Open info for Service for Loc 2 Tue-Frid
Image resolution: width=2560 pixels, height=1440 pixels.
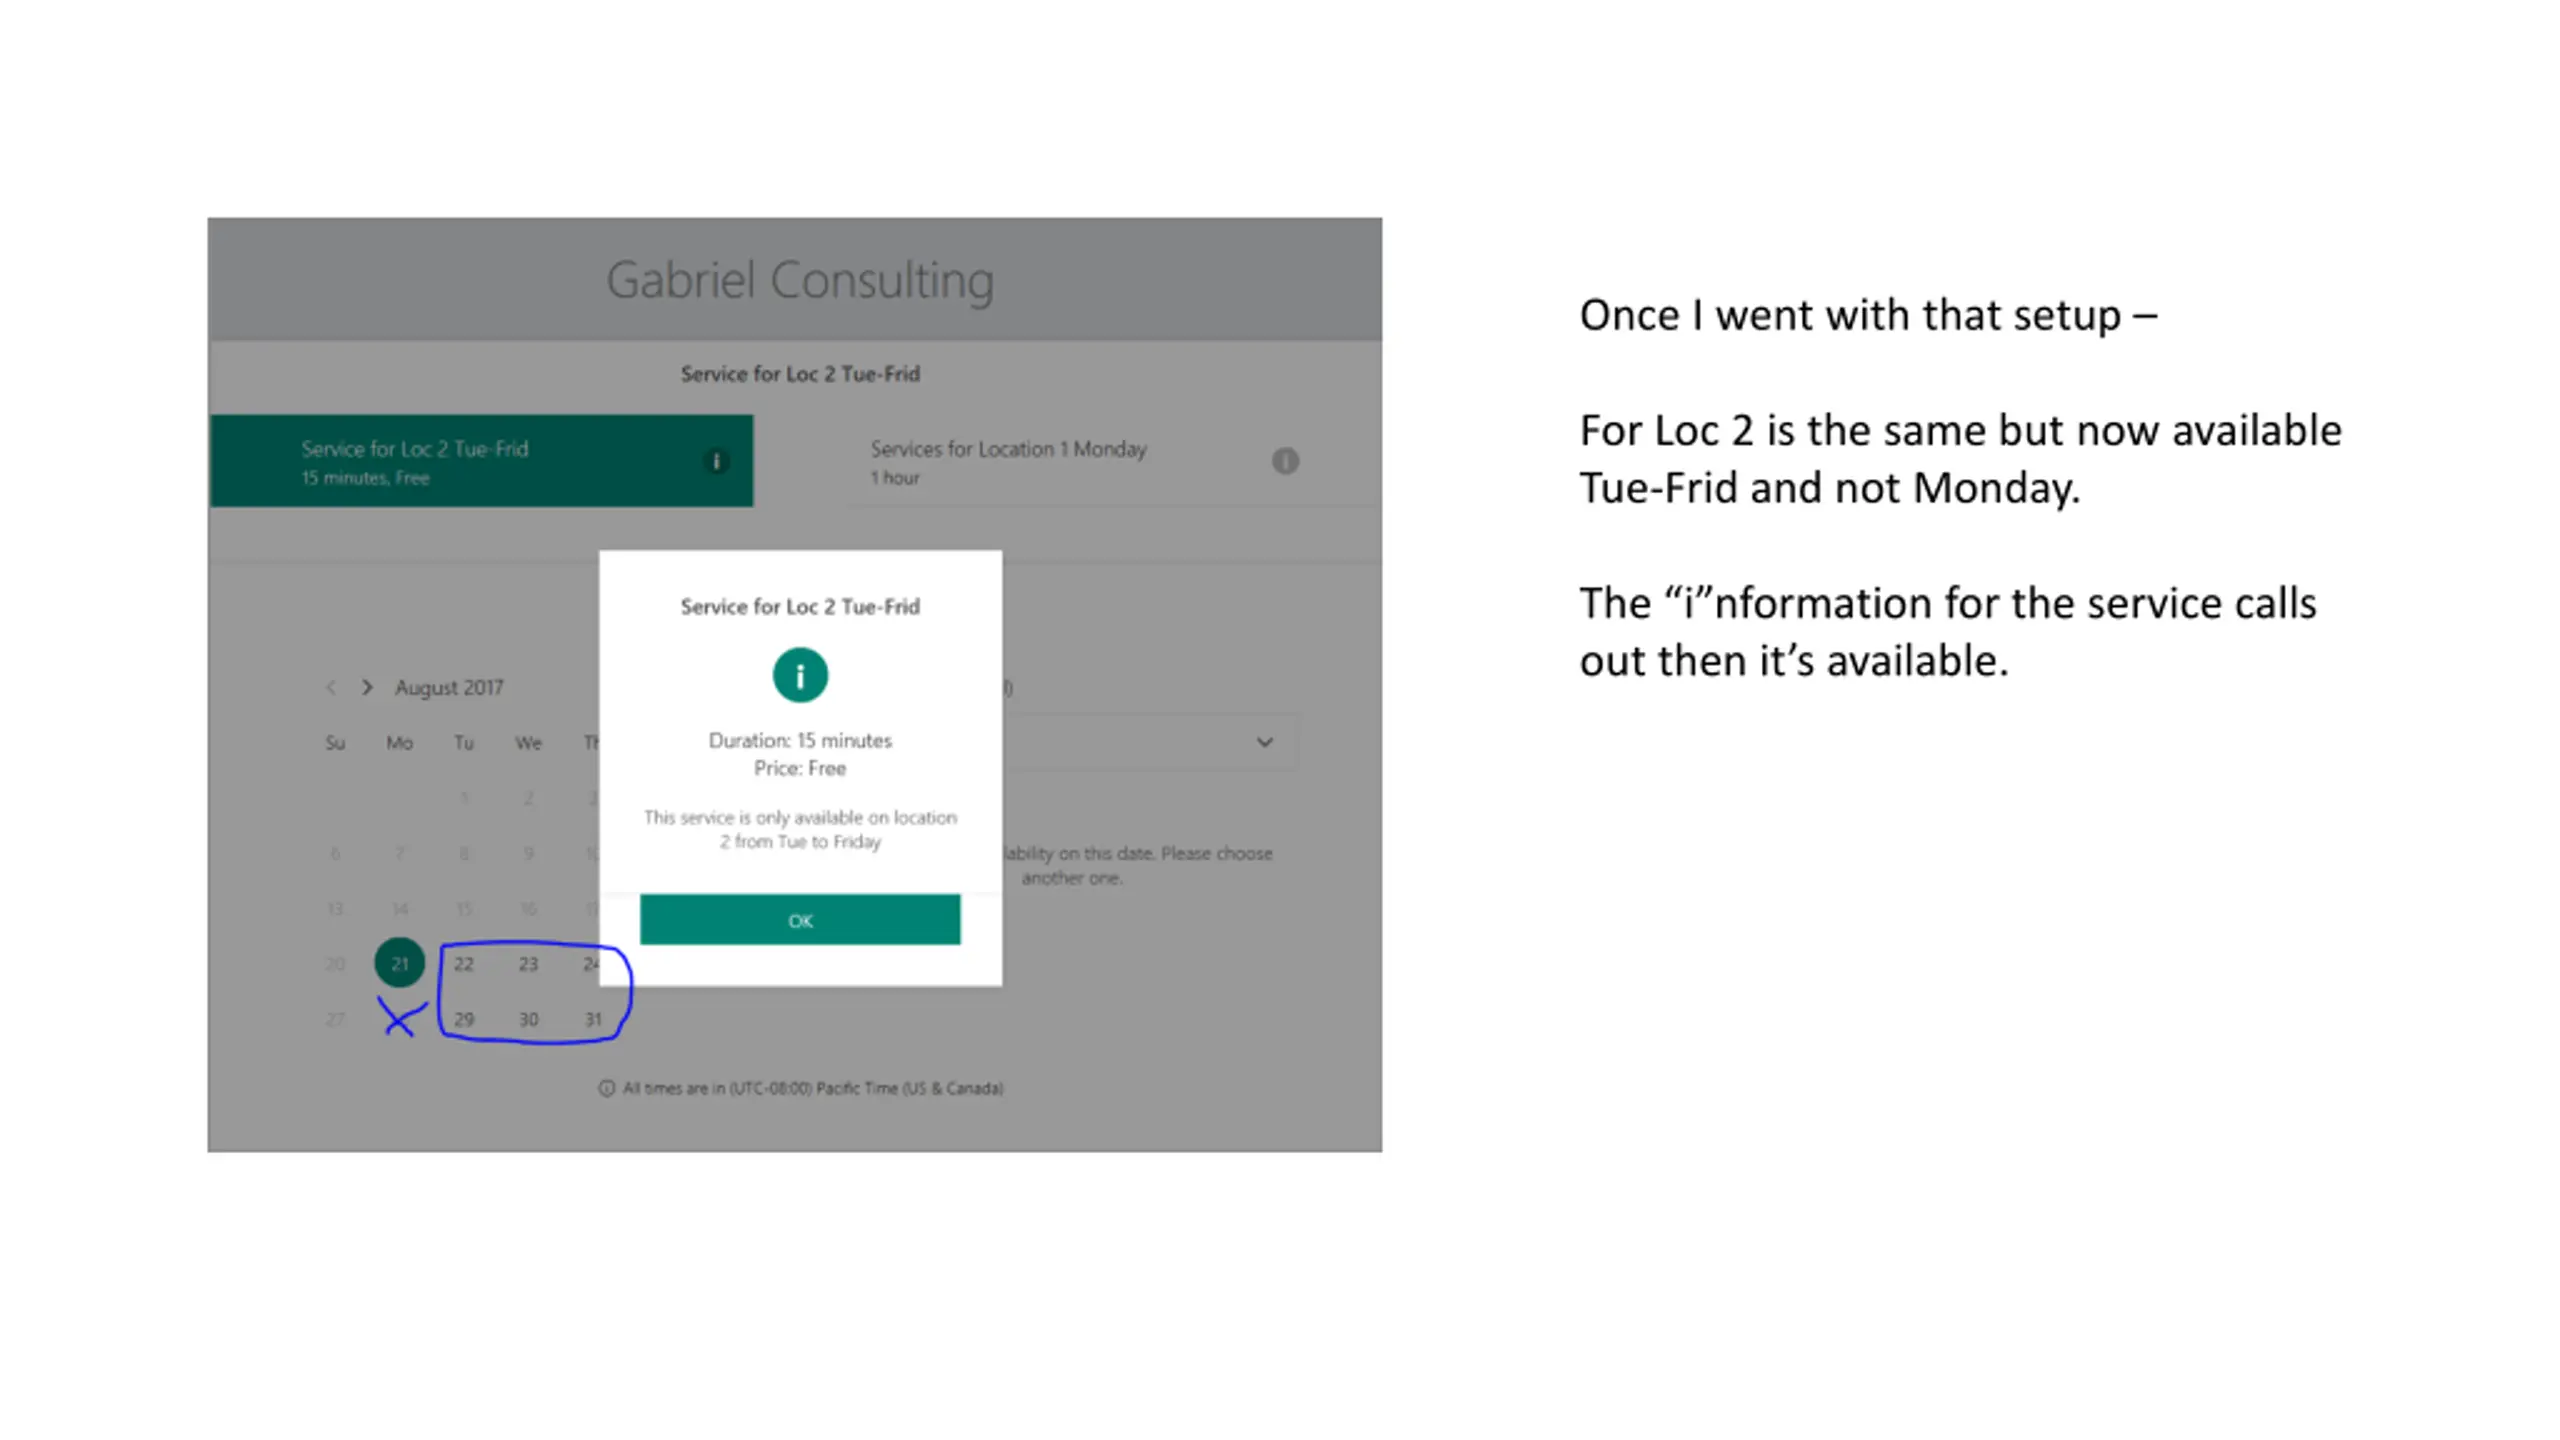point(716,461)
